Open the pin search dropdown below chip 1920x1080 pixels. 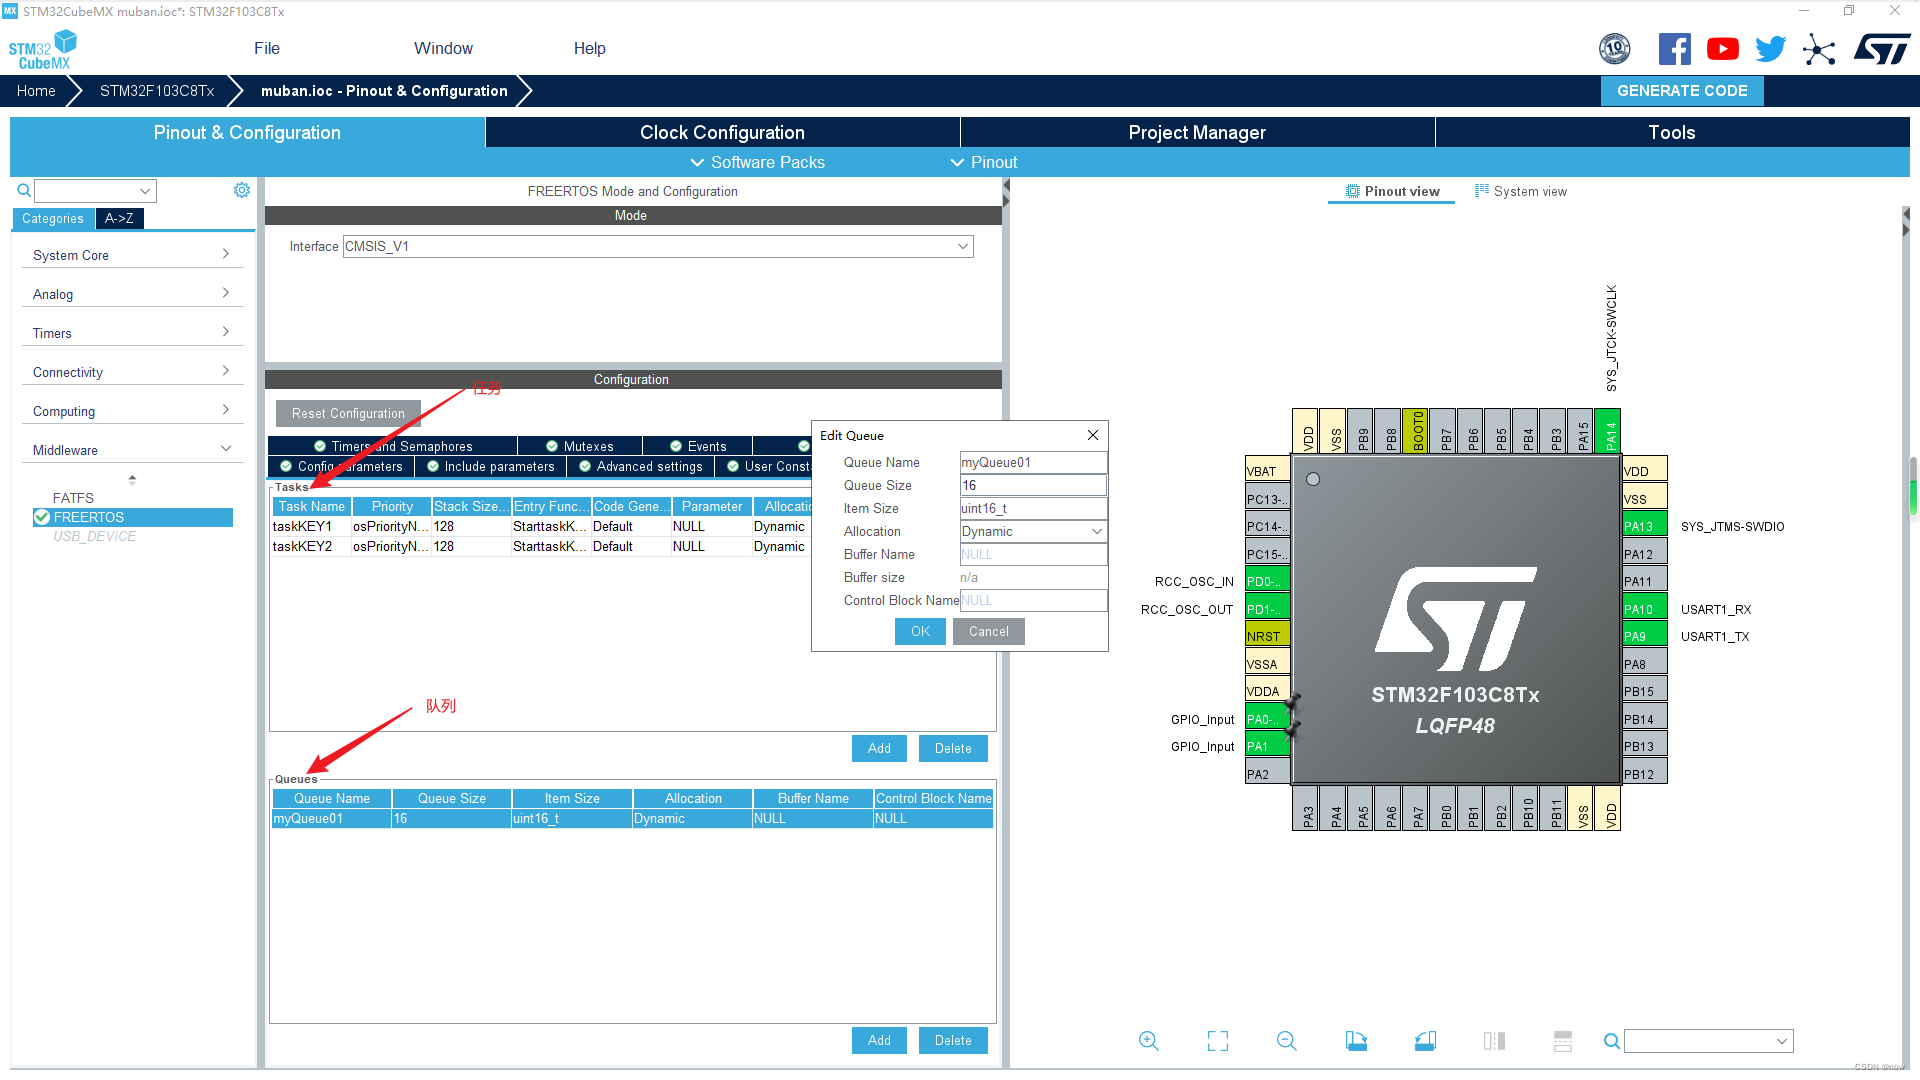1708,1041
